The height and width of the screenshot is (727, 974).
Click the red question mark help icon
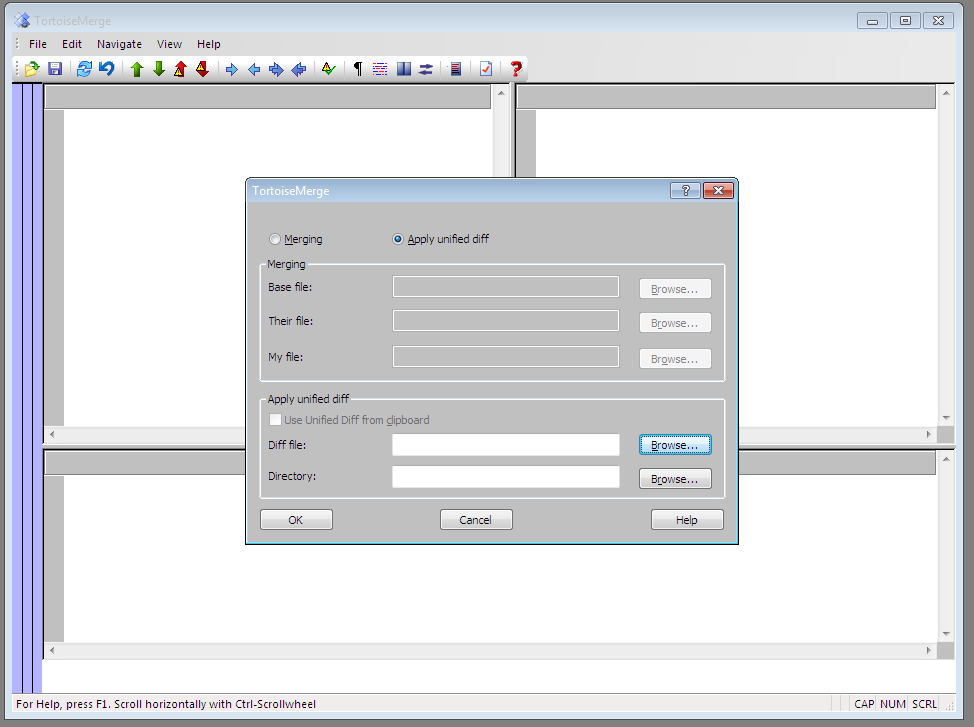pyautogui.click(x=516, y=69)
